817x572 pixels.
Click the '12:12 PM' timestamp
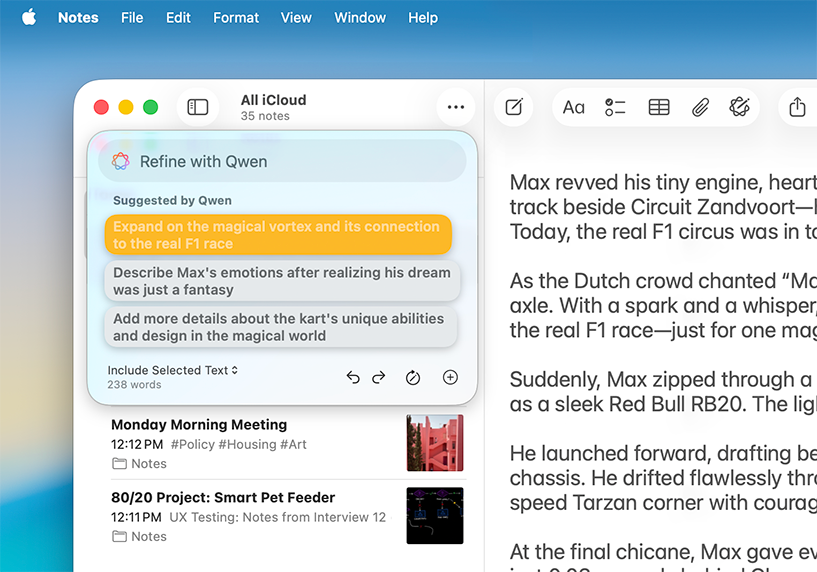pyautogui.click(x=137, y=444)
